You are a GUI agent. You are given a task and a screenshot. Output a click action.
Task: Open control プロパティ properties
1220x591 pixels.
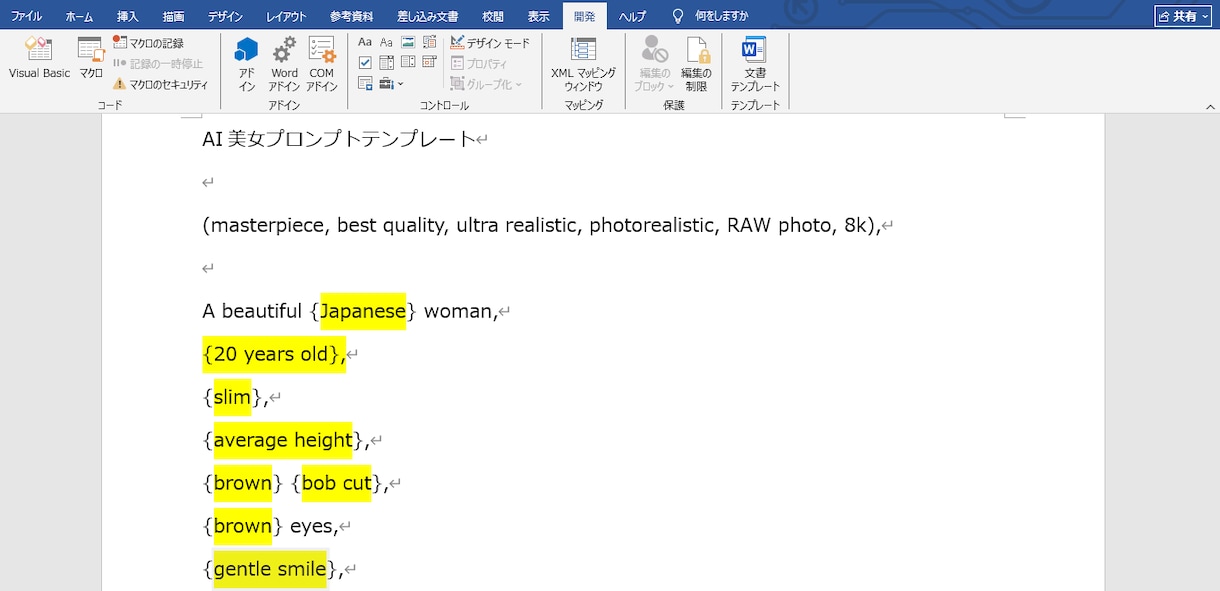[x=480, y=64]
